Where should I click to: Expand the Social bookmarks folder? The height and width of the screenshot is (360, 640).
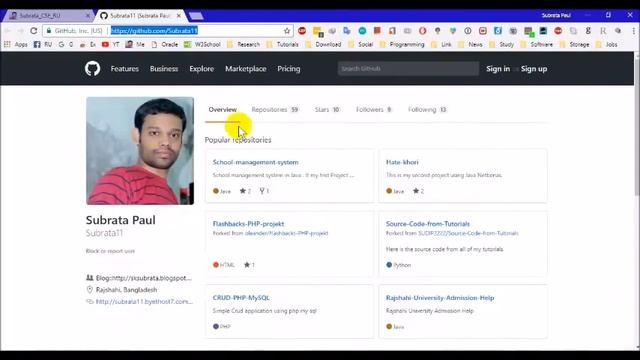(x=360, y=44)
